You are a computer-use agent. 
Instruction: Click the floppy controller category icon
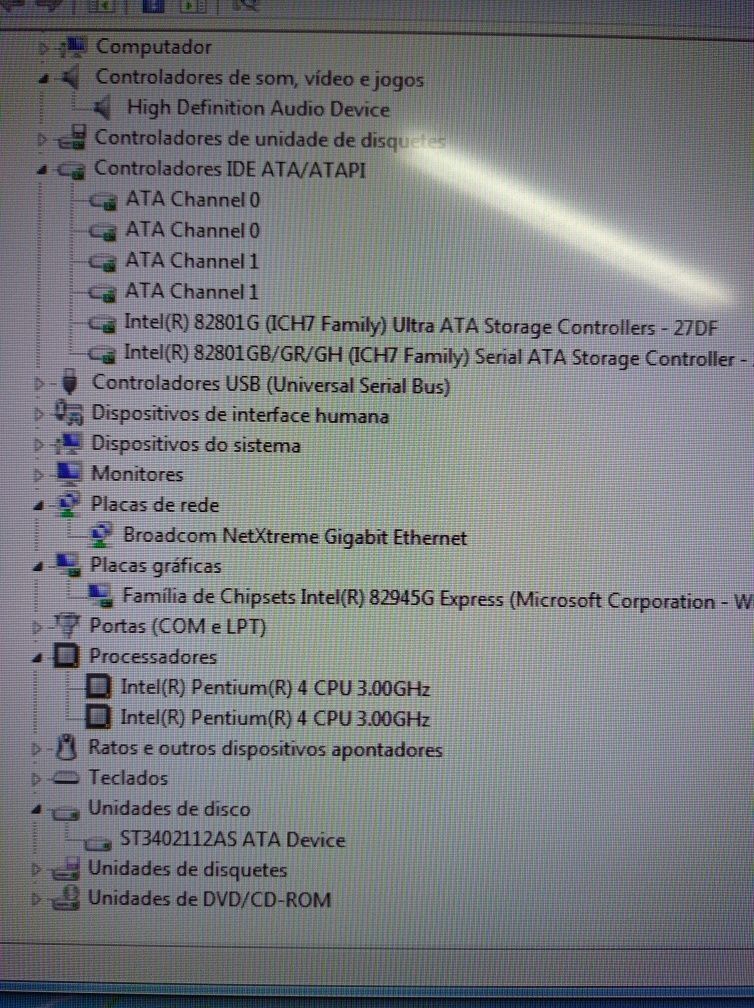[x=71, y=138]
